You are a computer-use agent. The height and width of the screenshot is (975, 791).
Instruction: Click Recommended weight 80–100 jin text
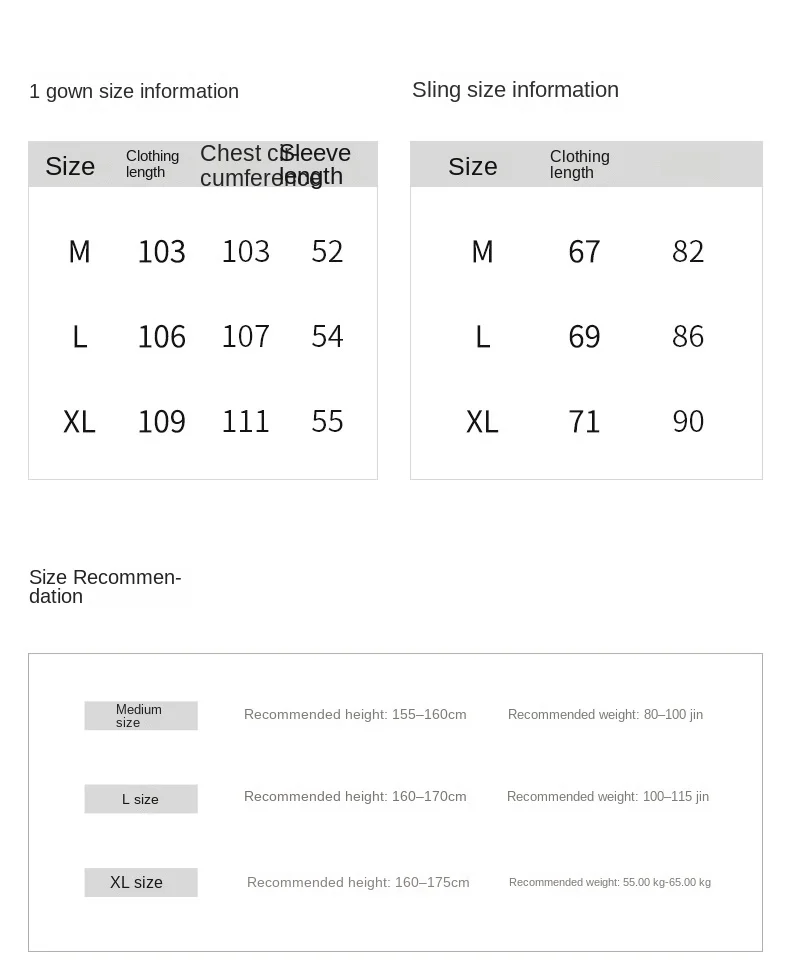tap(605, 714)
